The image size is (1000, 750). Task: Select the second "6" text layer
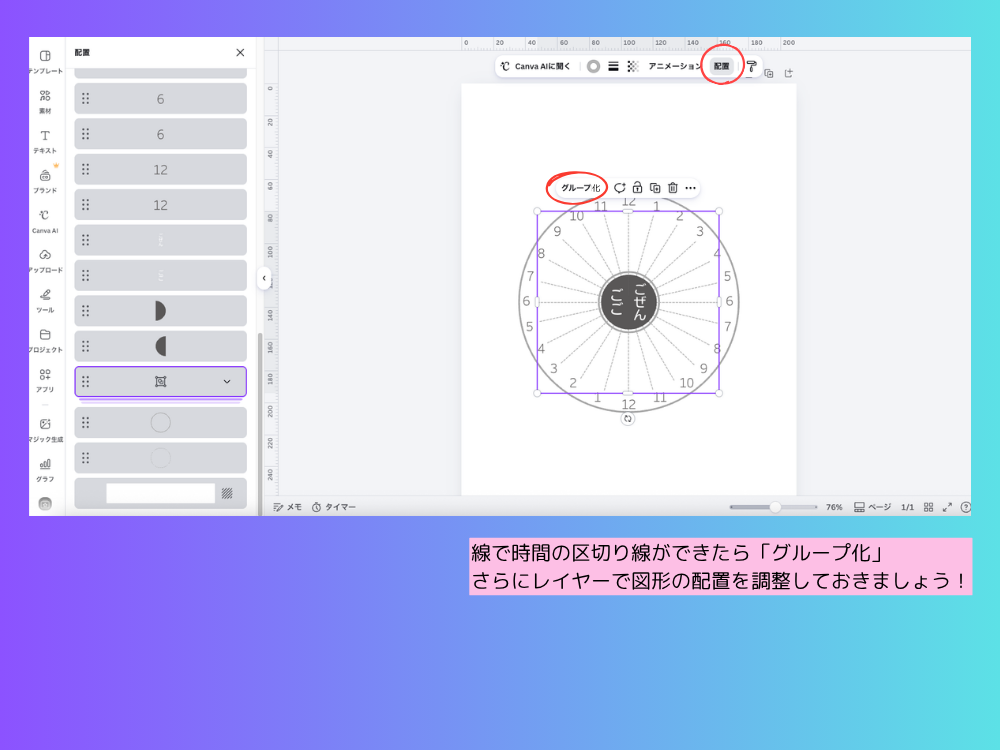(161, 134)
